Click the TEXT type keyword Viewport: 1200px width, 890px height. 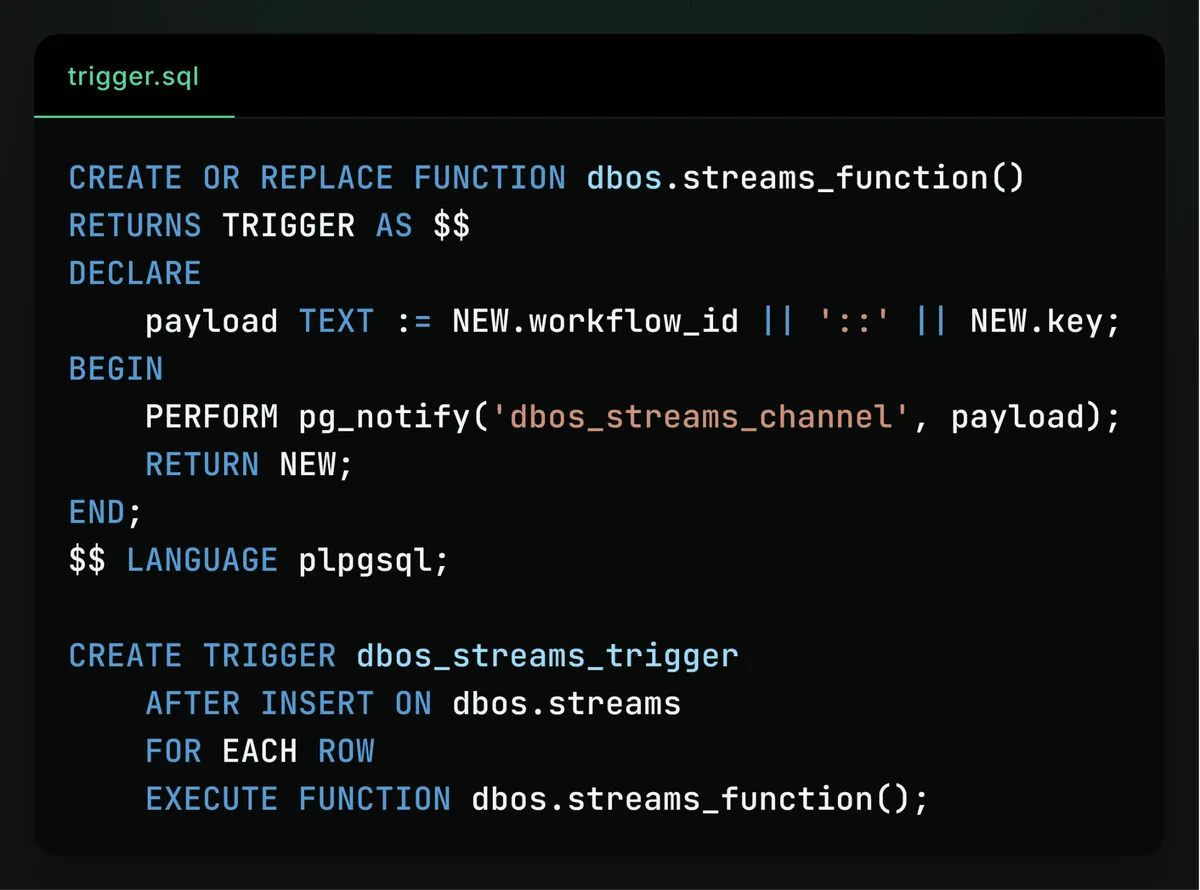pos(336,322)
